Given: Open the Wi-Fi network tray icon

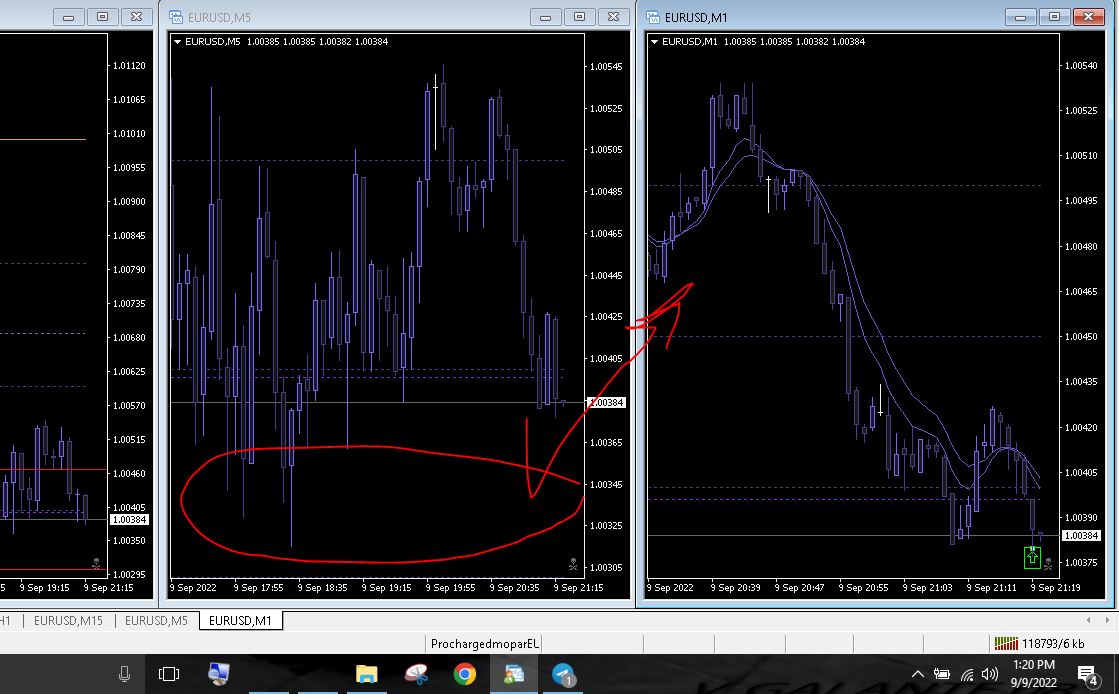Looking at the screenshot, I should (x=967, y=674).
